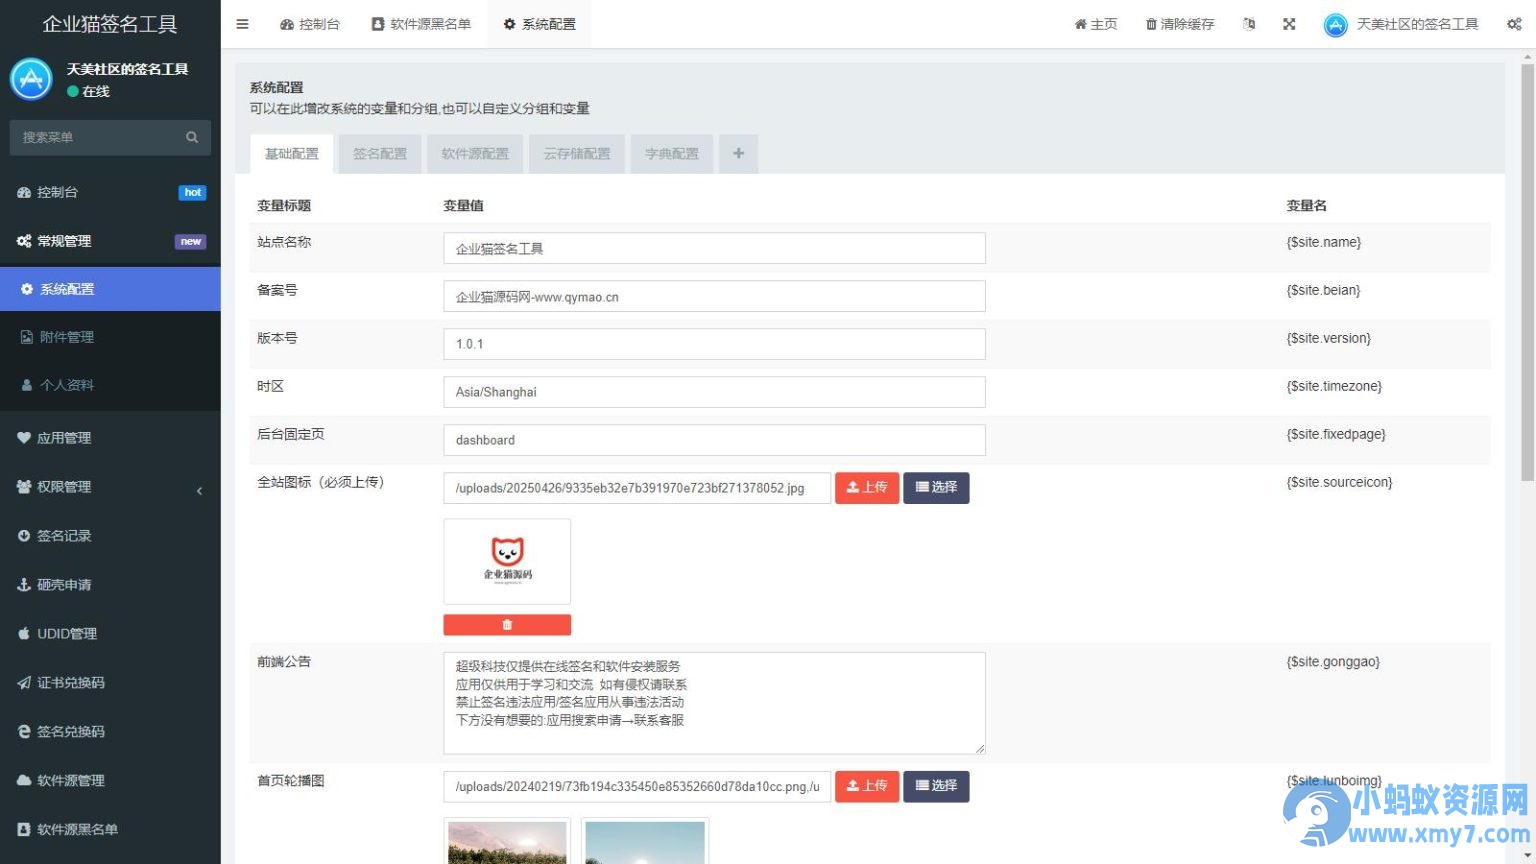Viewport: 1536px width, 864px height.
Task: Click the {$site.fixedpage} variable text
Action: (x=1336, y=434)
